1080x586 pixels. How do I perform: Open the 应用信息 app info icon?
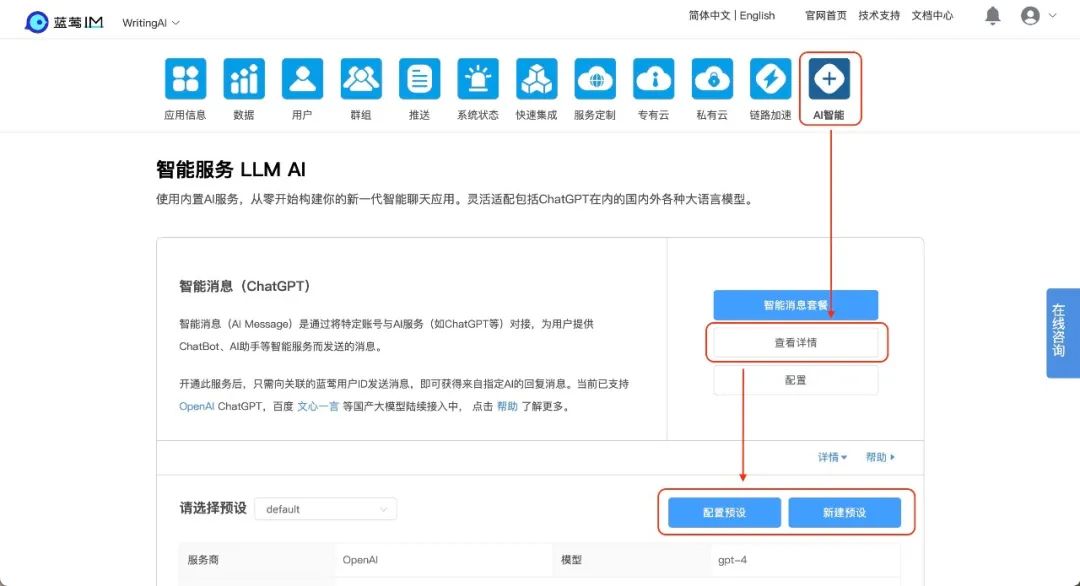[x=185, y=79]
